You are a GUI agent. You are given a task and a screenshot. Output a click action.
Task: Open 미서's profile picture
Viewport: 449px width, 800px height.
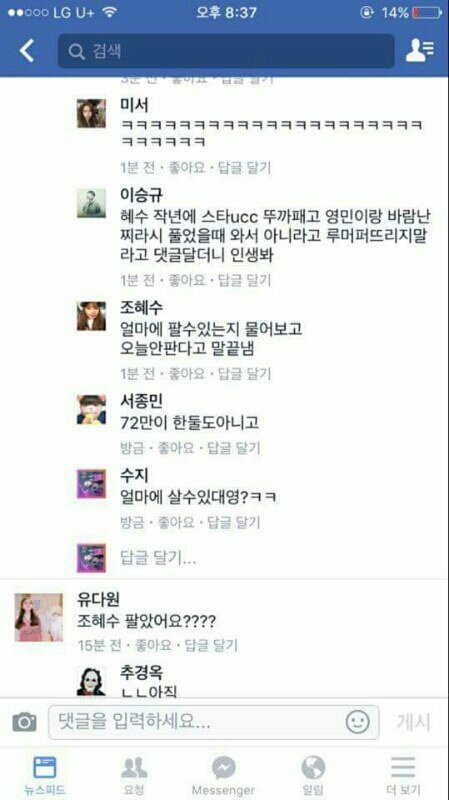[x=91, y=113]
